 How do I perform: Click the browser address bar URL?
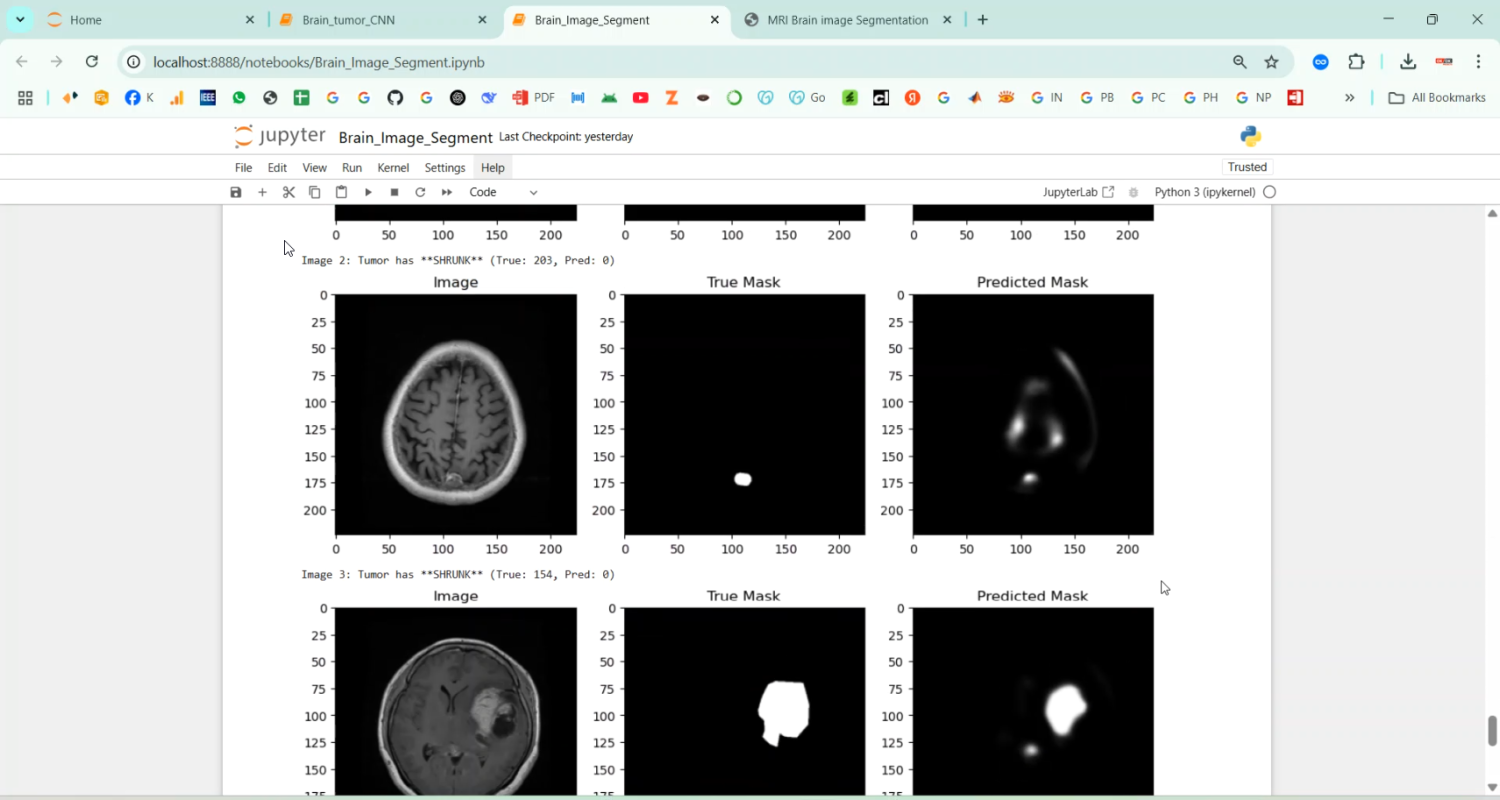coord(319,62)
